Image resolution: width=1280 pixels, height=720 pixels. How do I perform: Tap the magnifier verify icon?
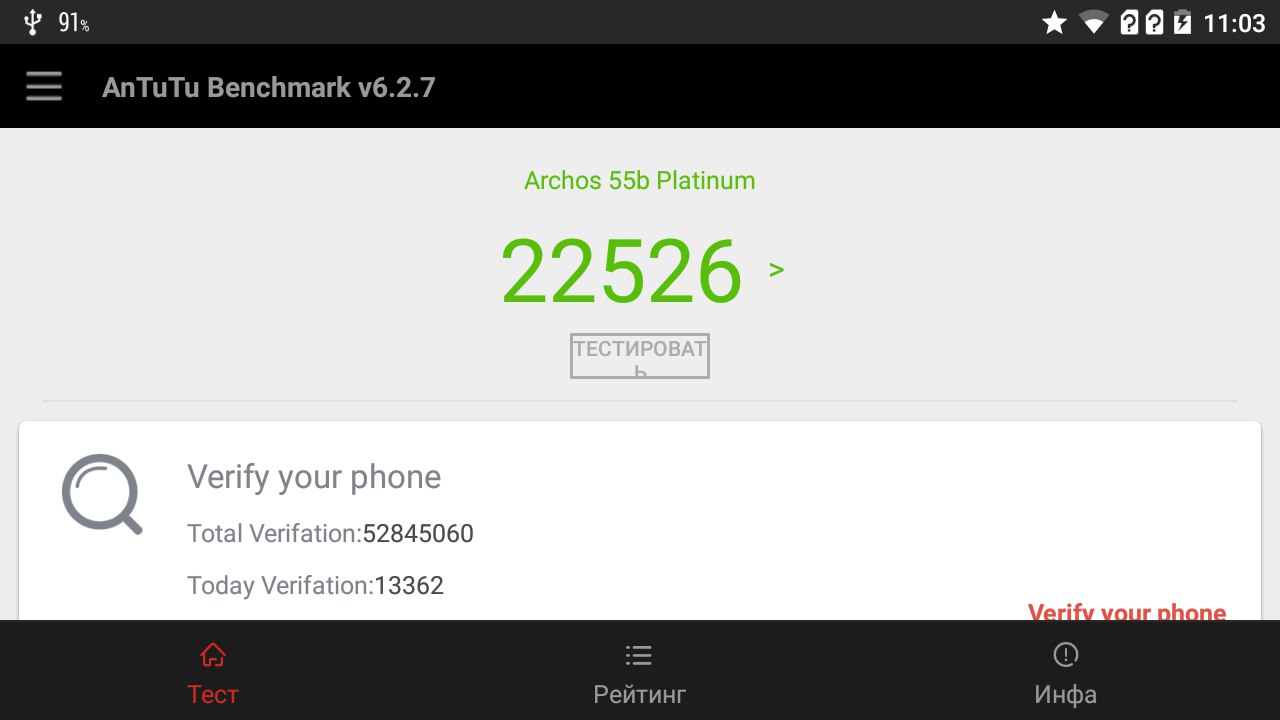click(102, 494)
